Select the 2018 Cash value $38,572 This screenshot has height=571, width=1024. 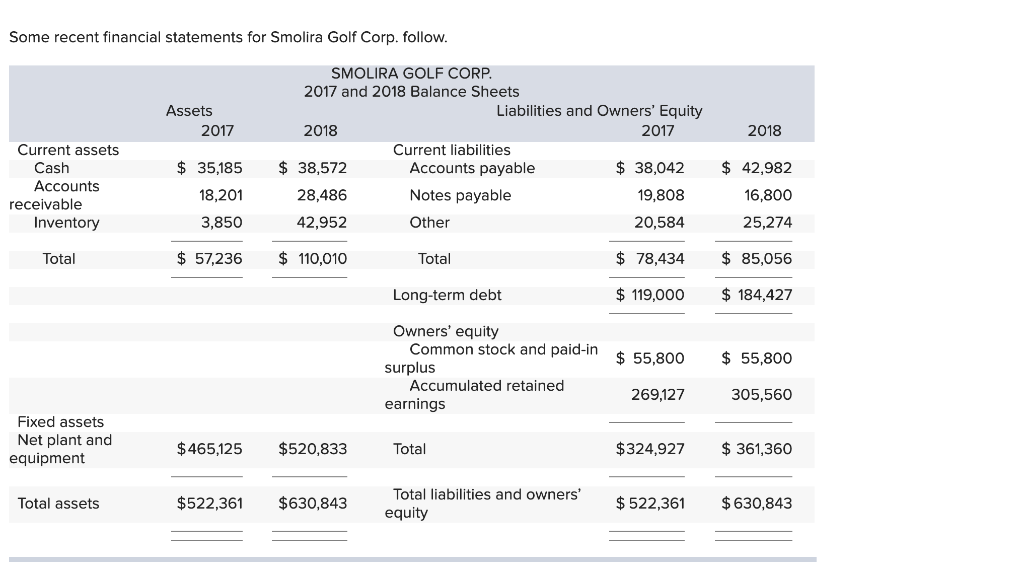[312, 168]
